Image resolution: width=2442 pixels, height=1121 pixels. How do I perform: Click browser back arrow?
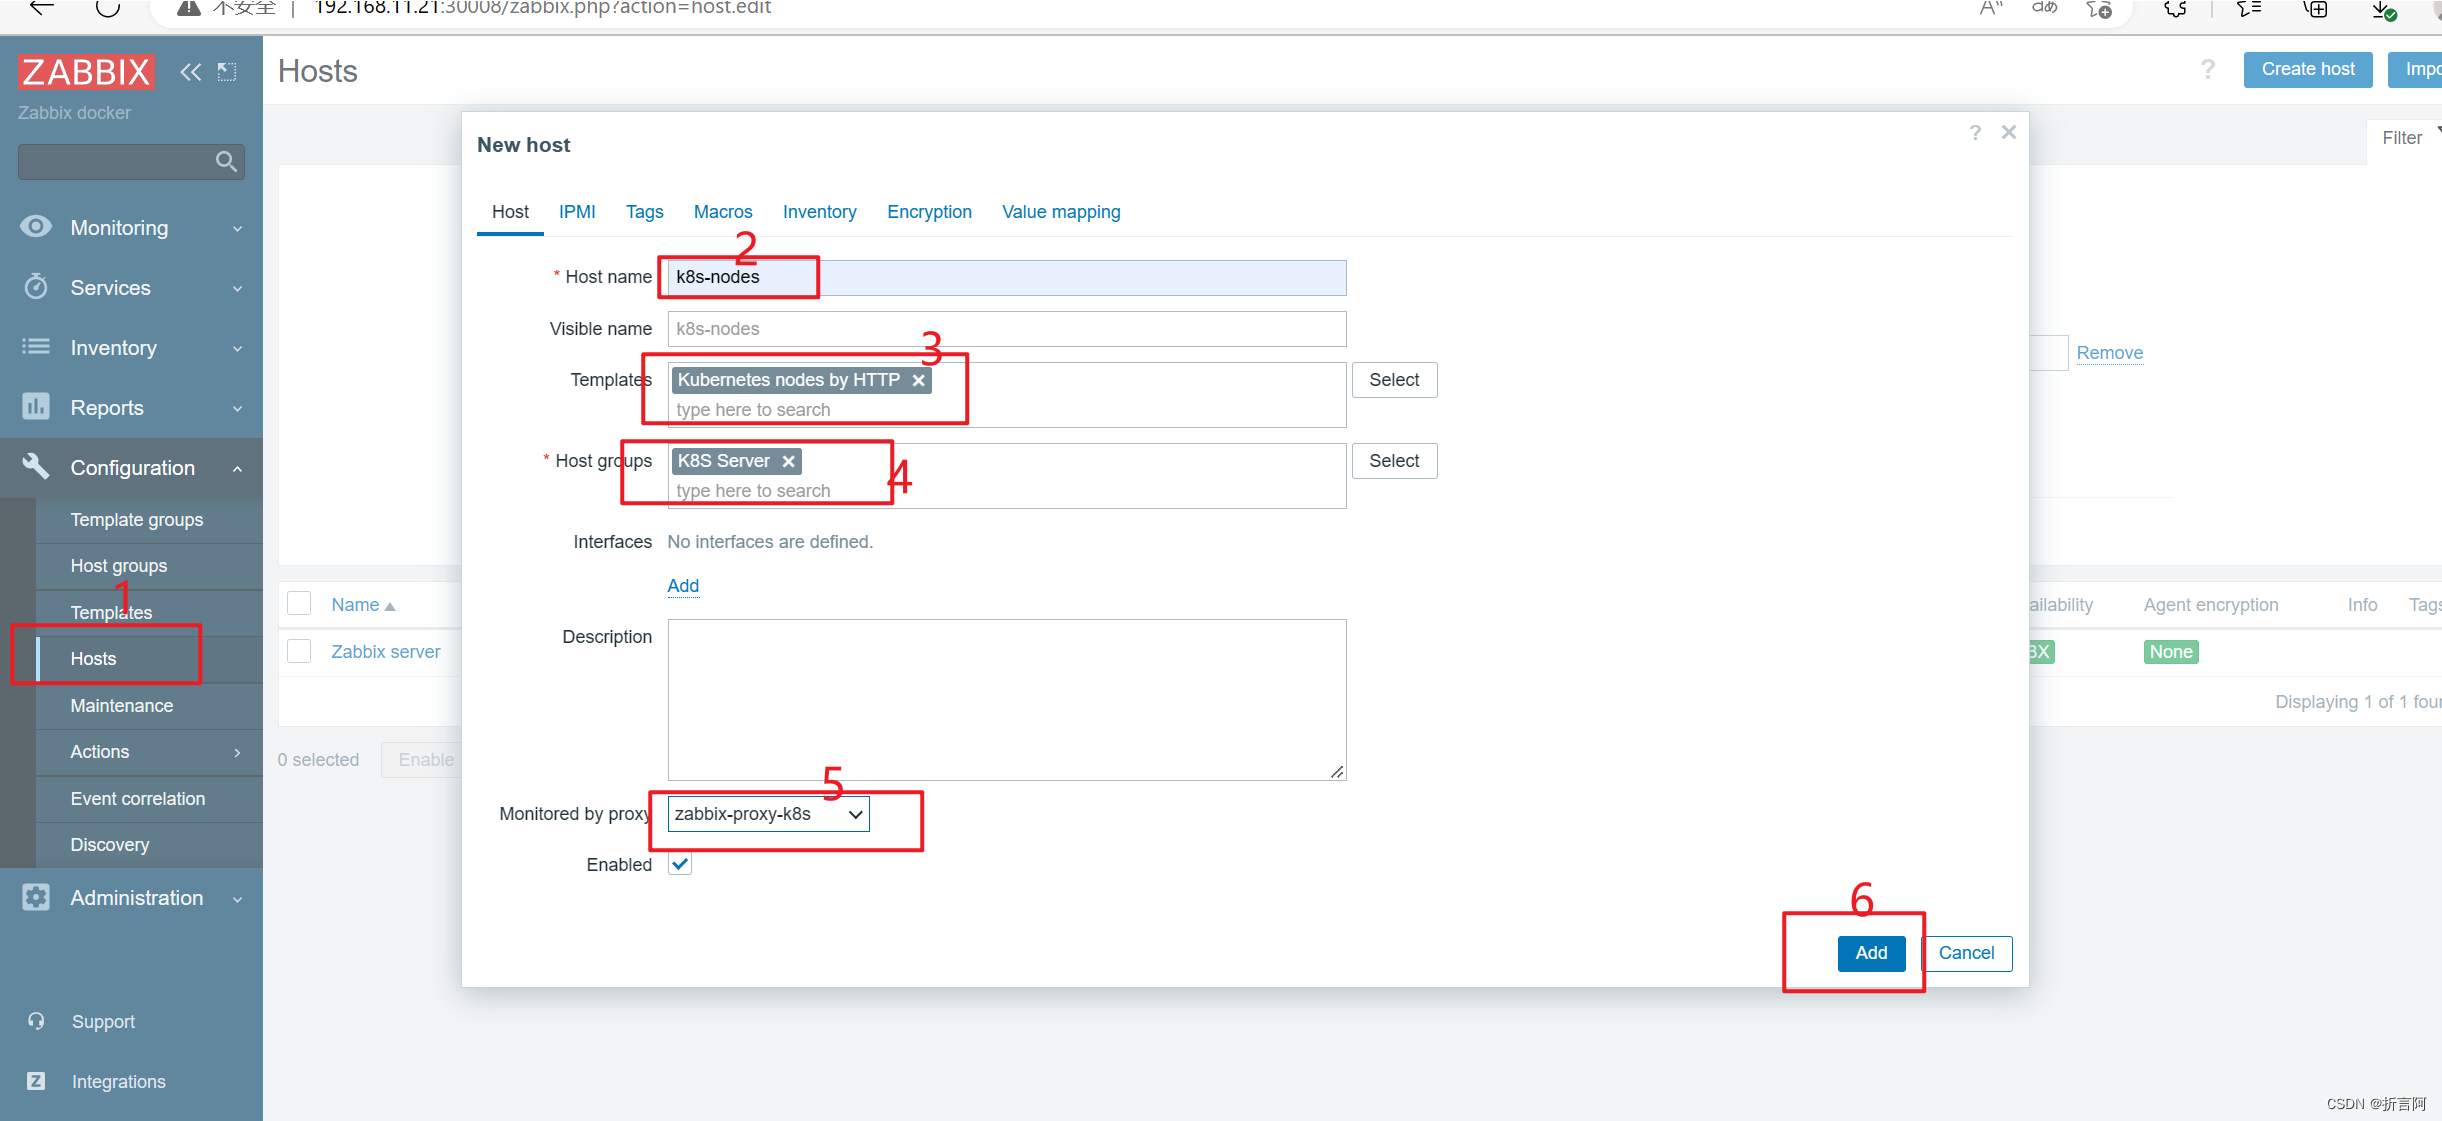pyautogui.click(x=41, y=8)
